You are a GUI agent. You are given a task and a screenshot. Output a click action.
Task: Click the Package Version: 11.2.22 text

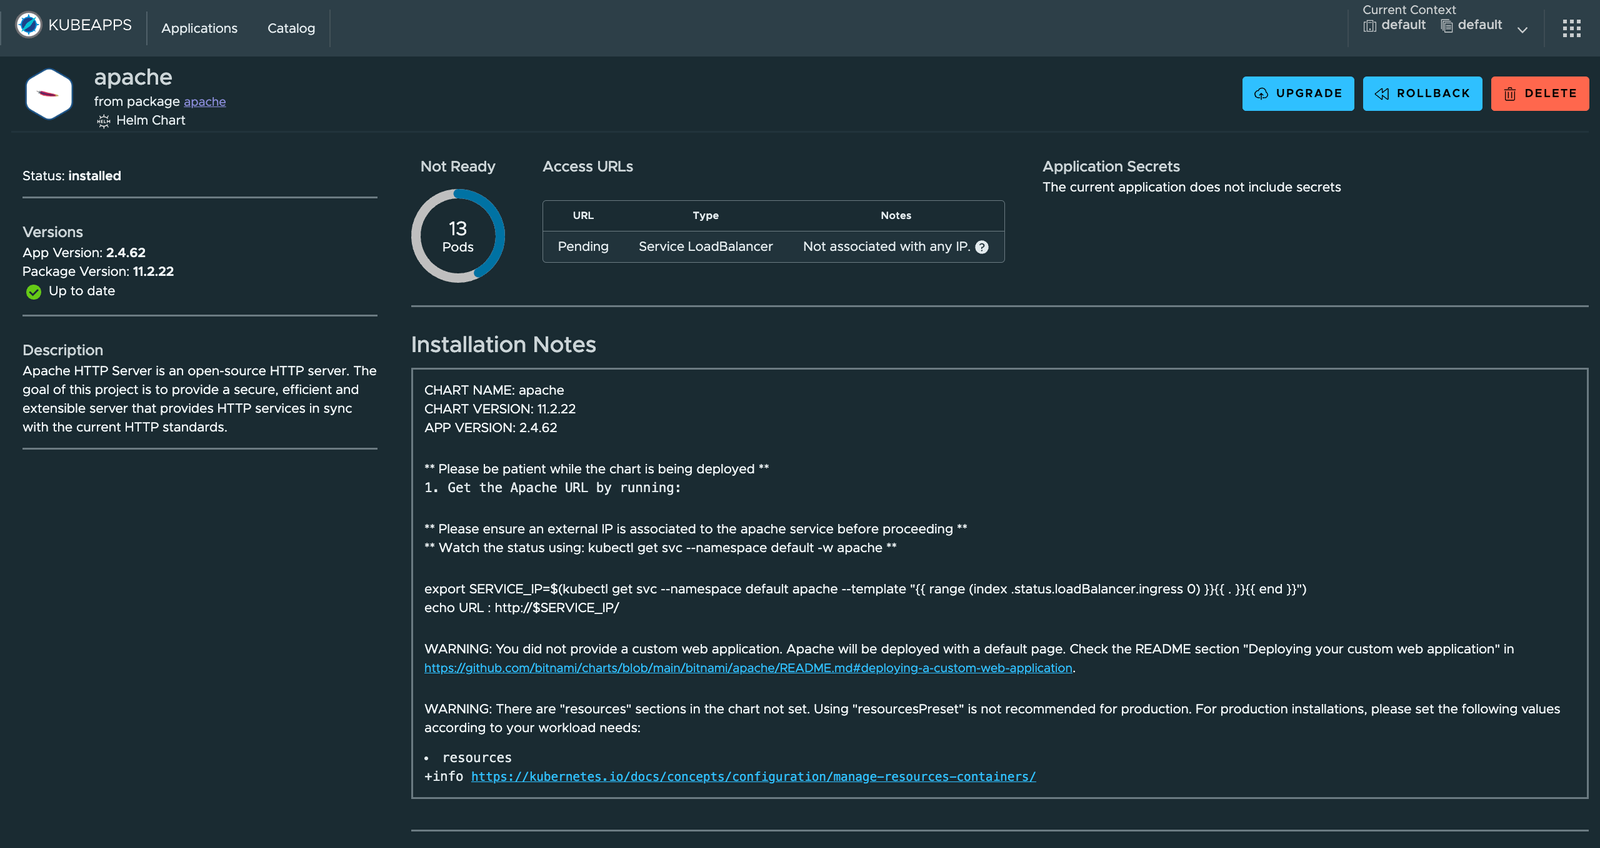point(98,272)
